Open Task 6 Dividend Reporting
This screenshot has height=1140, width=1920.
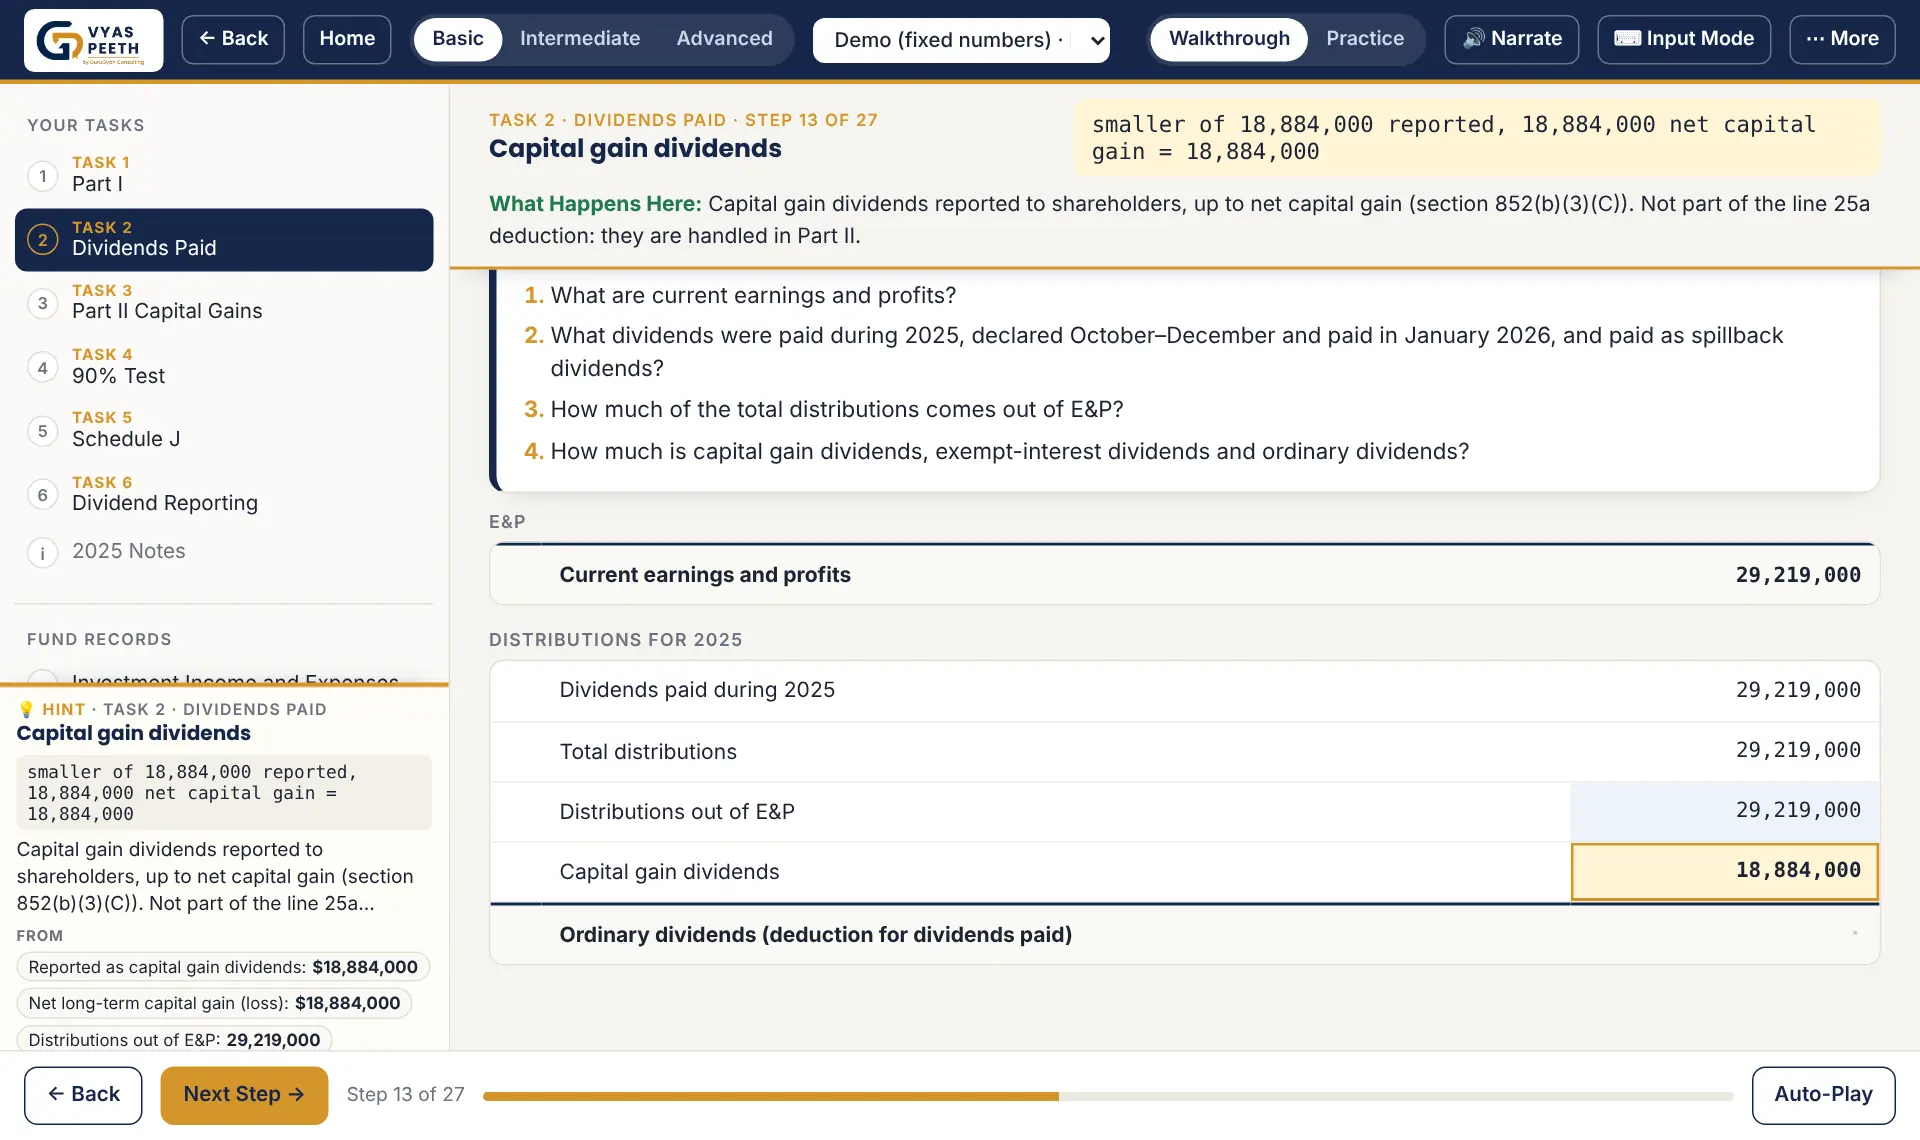pos(224,494)
